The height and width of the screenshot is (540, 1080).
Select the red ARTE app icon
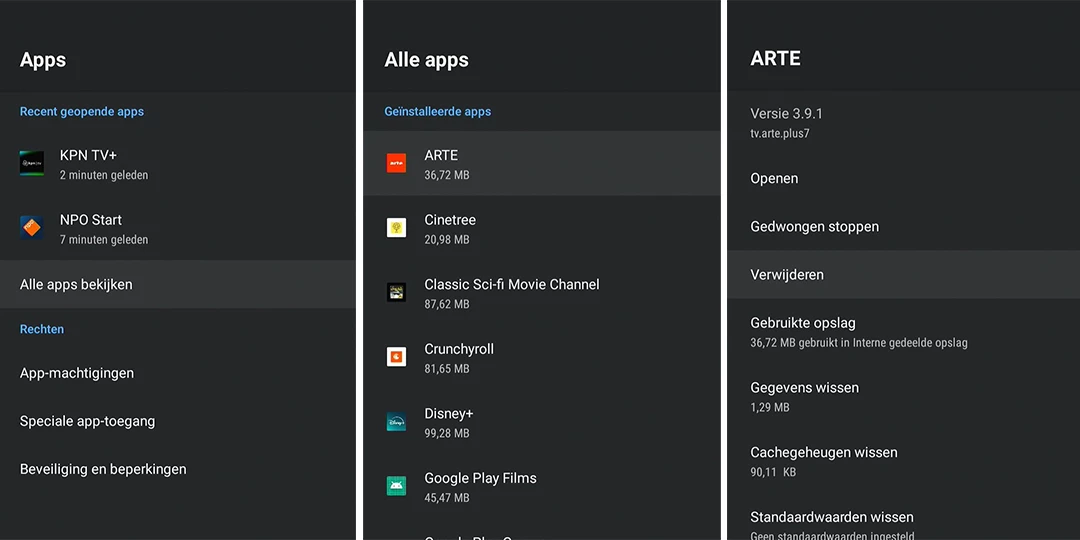[397, 164]
